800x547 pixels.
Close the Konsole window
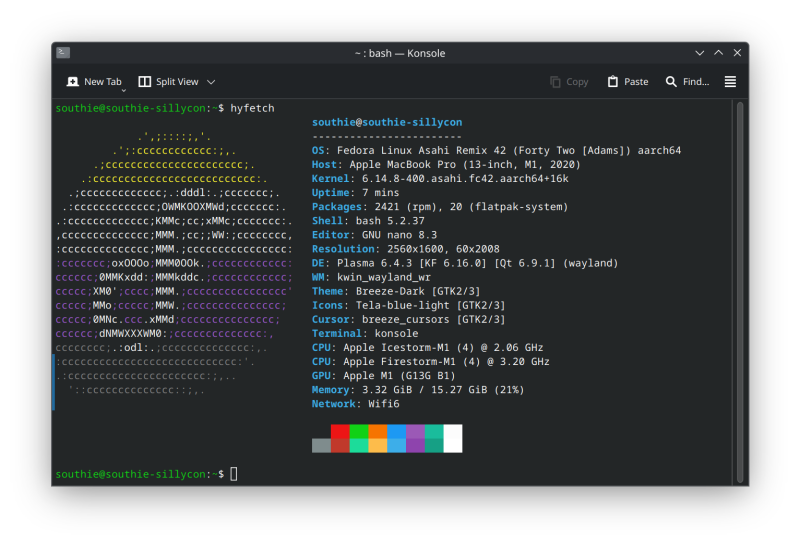(737, 53)
